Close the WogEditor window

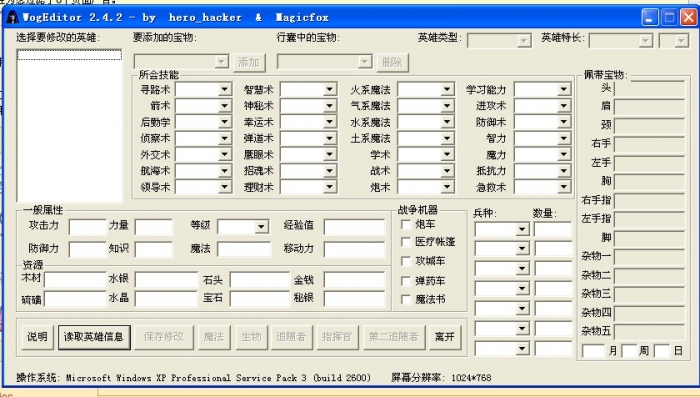click(688, 17)
